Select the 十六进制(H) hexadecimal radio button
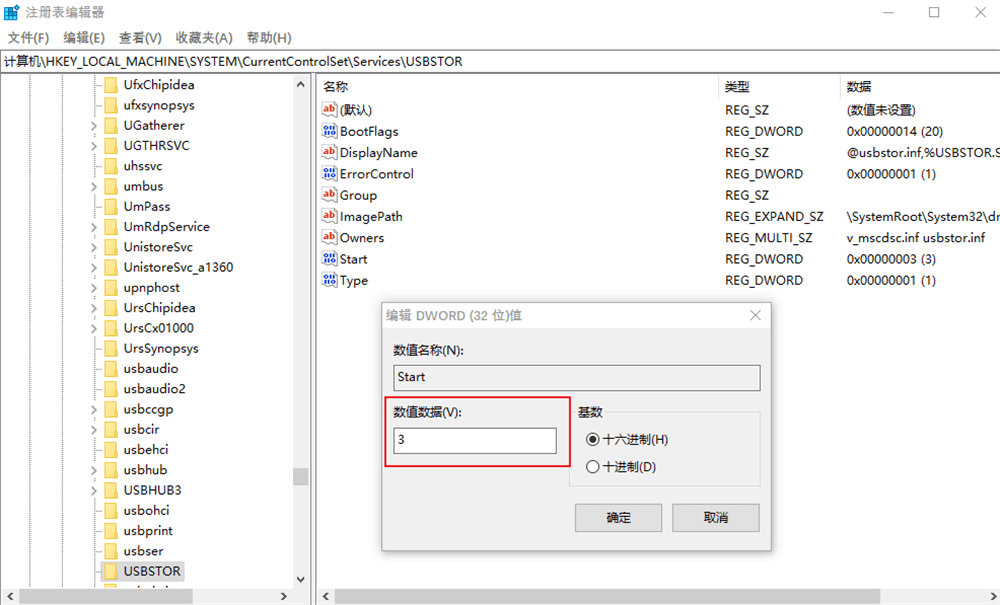This screenshot has width=1000, height=605. [593, 439]
